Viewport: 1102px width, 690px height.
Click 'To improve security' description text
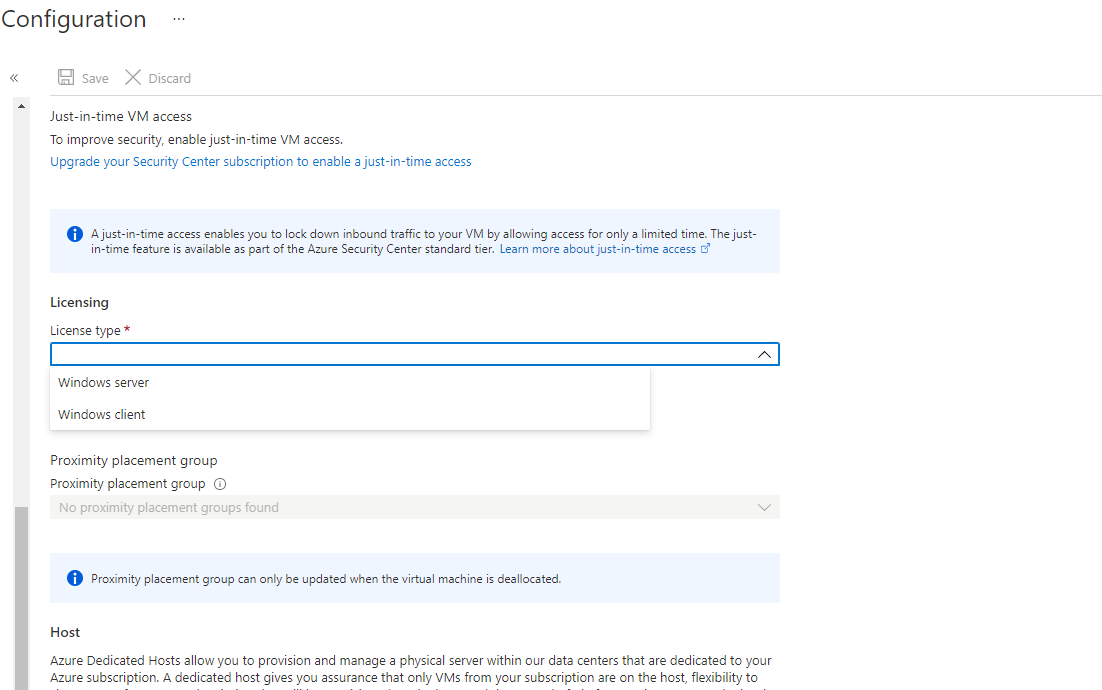[197, 140]
